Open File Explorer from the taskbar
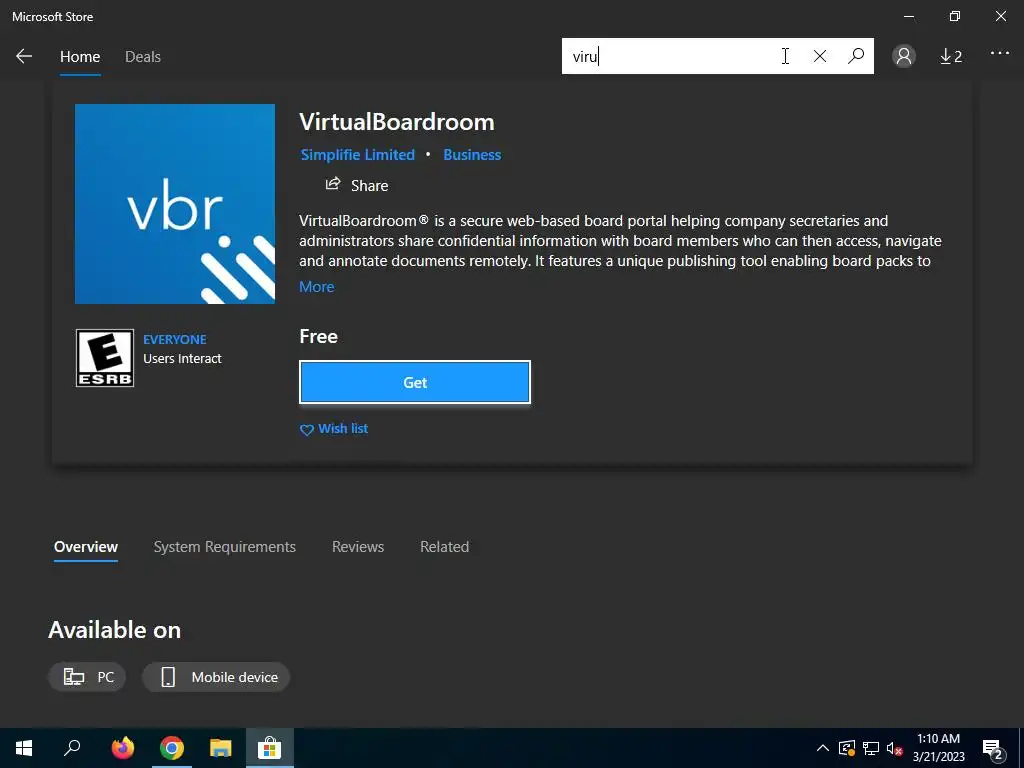Screen dimensions: 1024x768 coord(221,748)
